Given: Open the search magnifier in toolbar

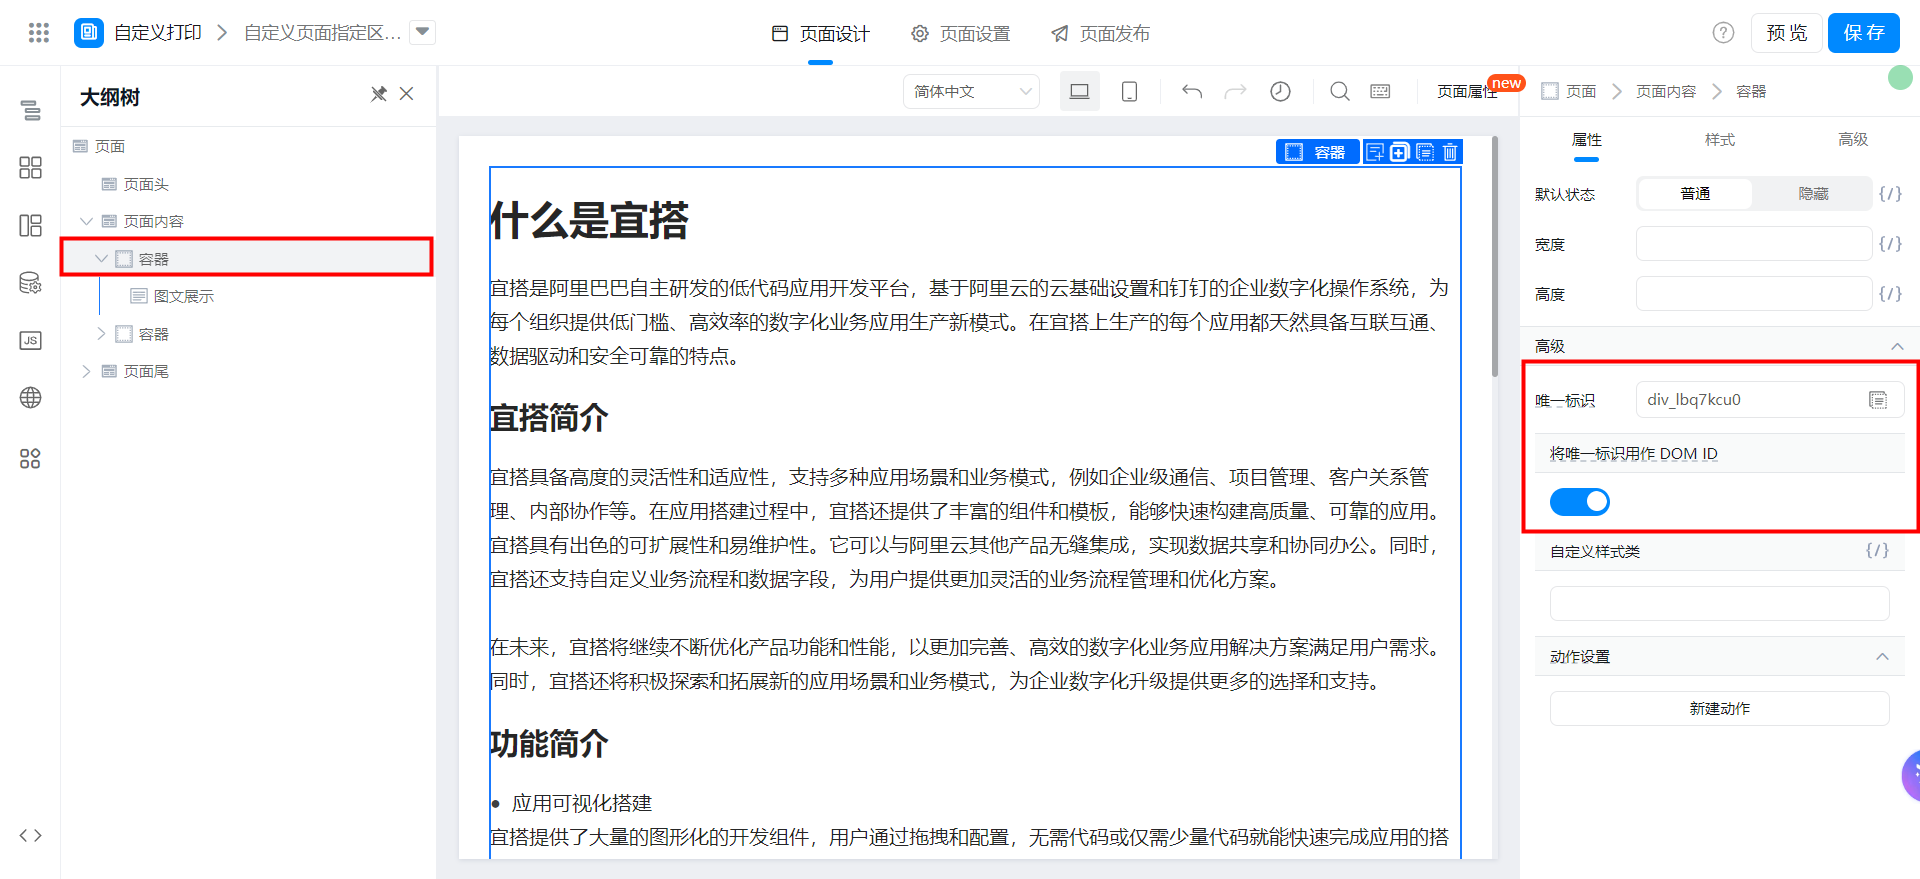Looking at the screenshot, I should [1340, 91].
